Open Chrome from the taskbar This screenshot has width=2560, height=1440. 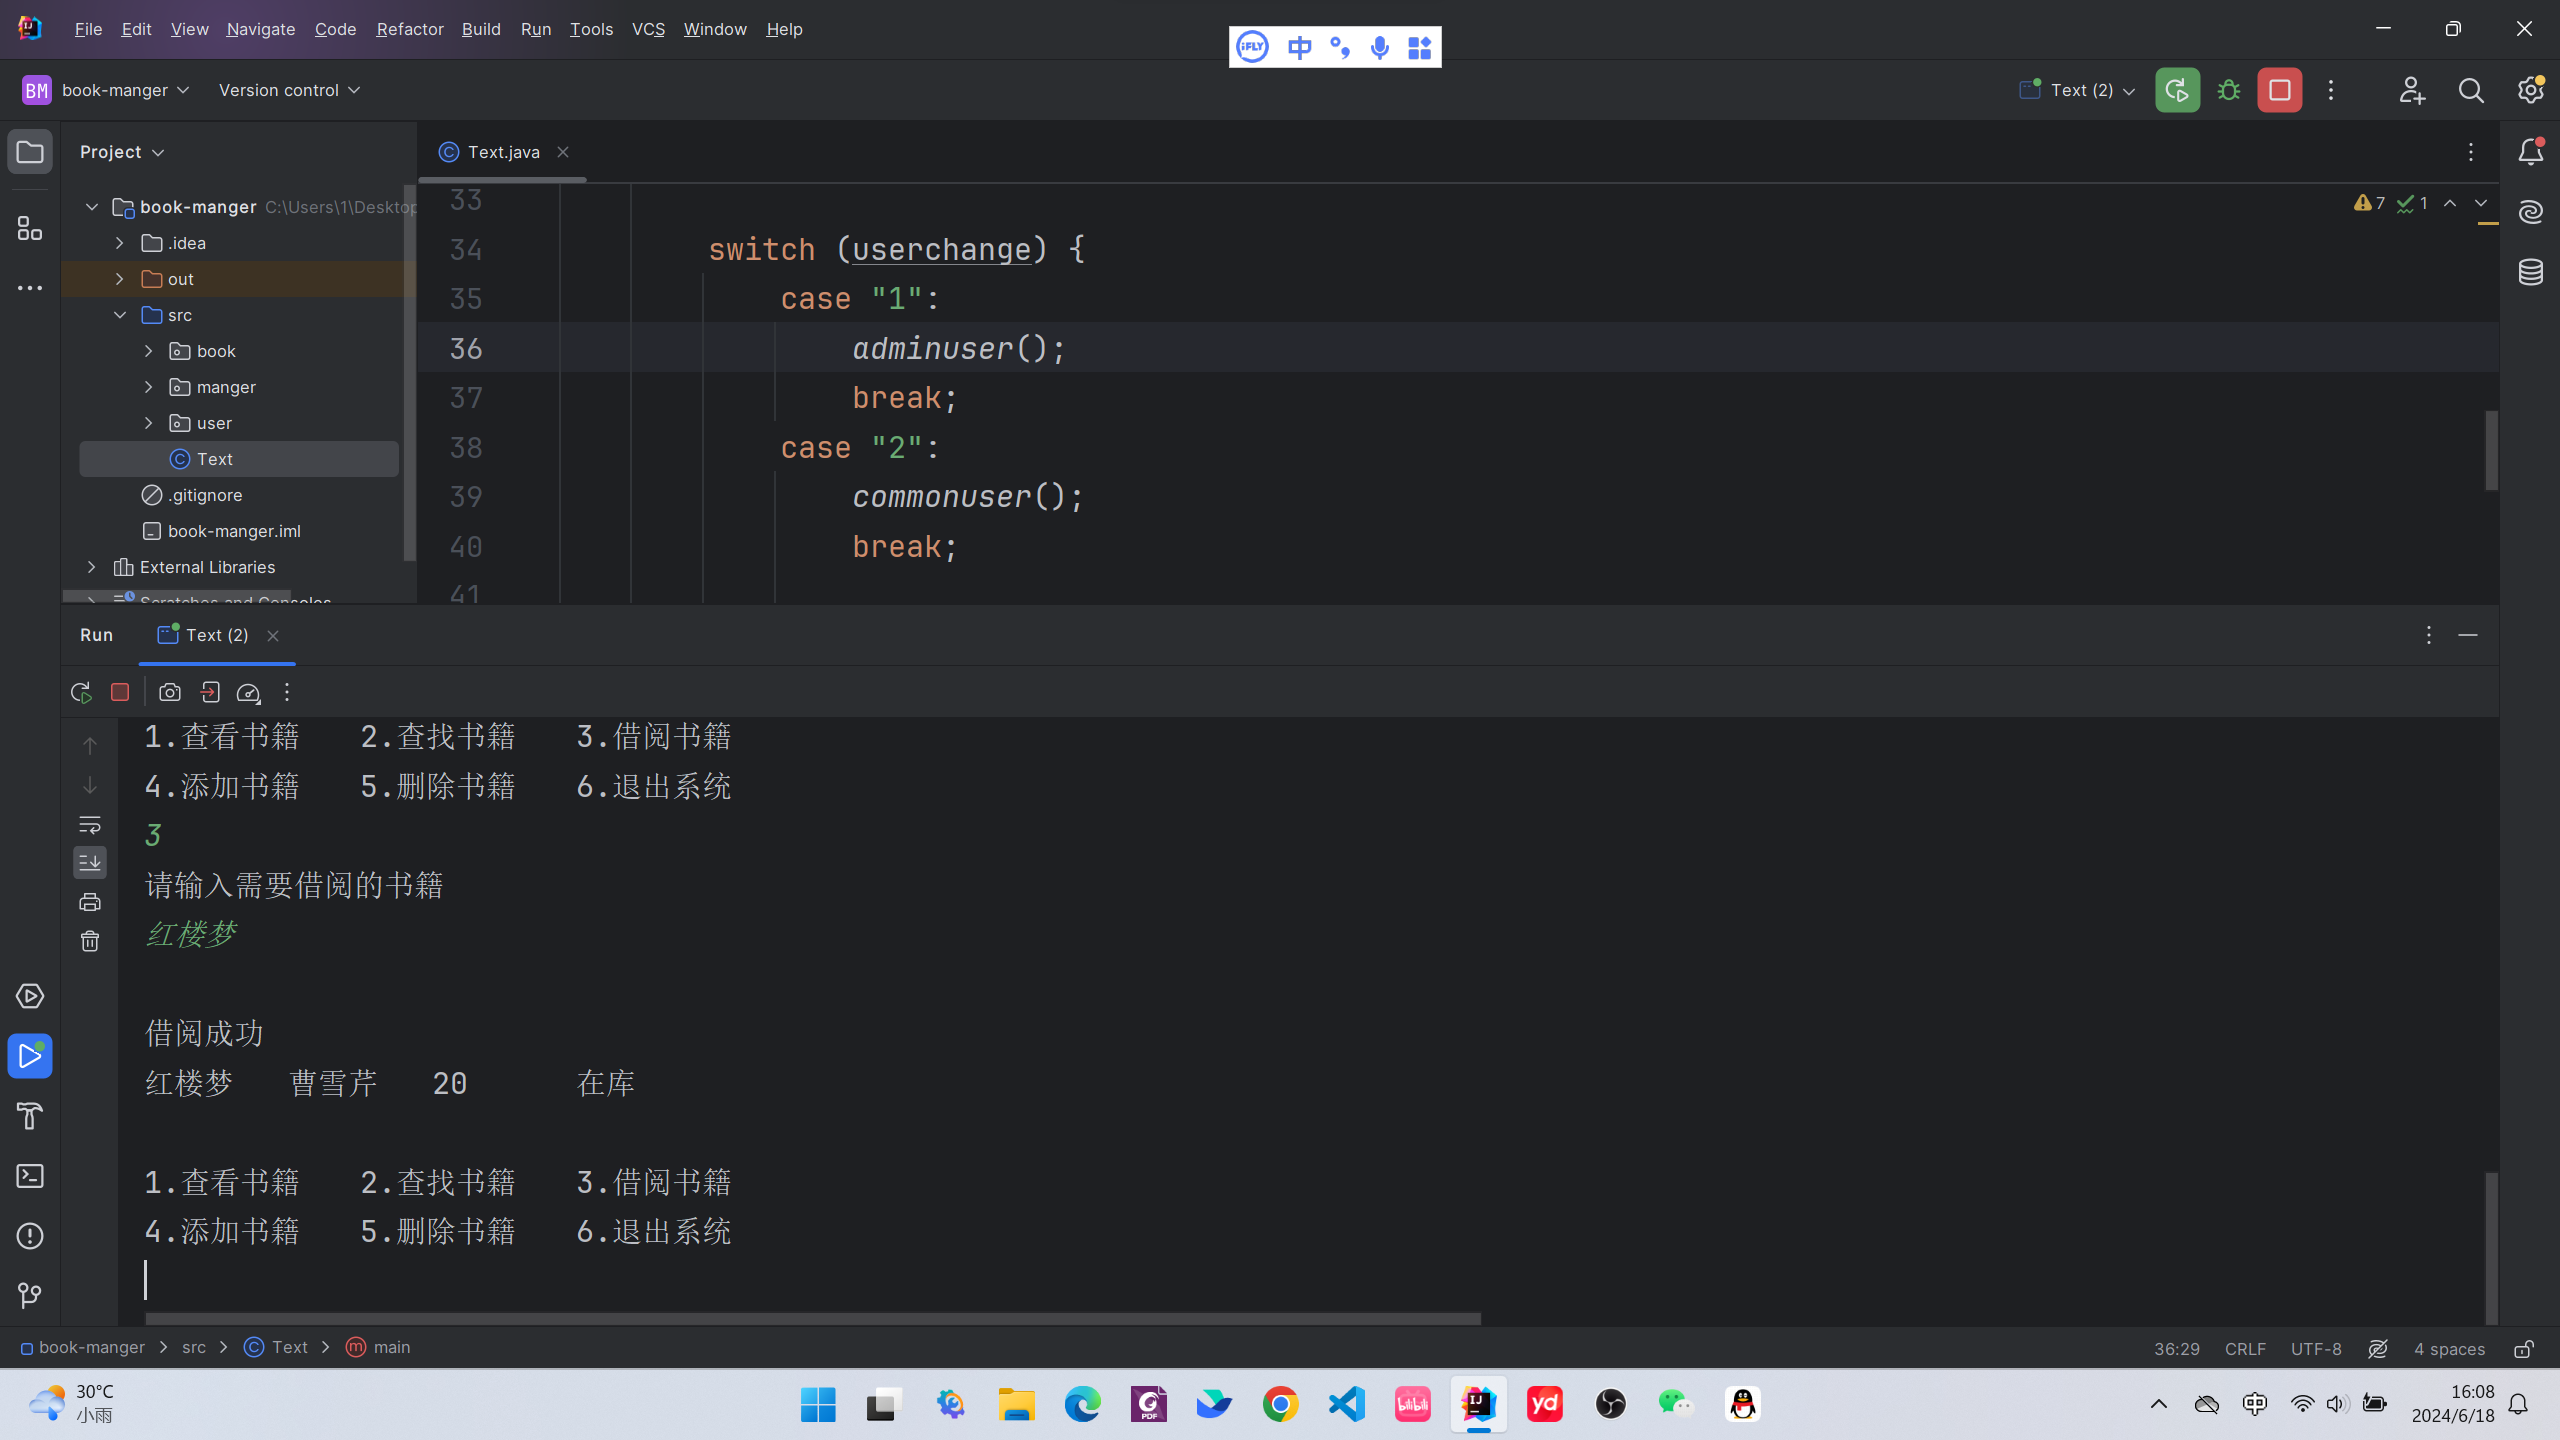point(1280,1404)
